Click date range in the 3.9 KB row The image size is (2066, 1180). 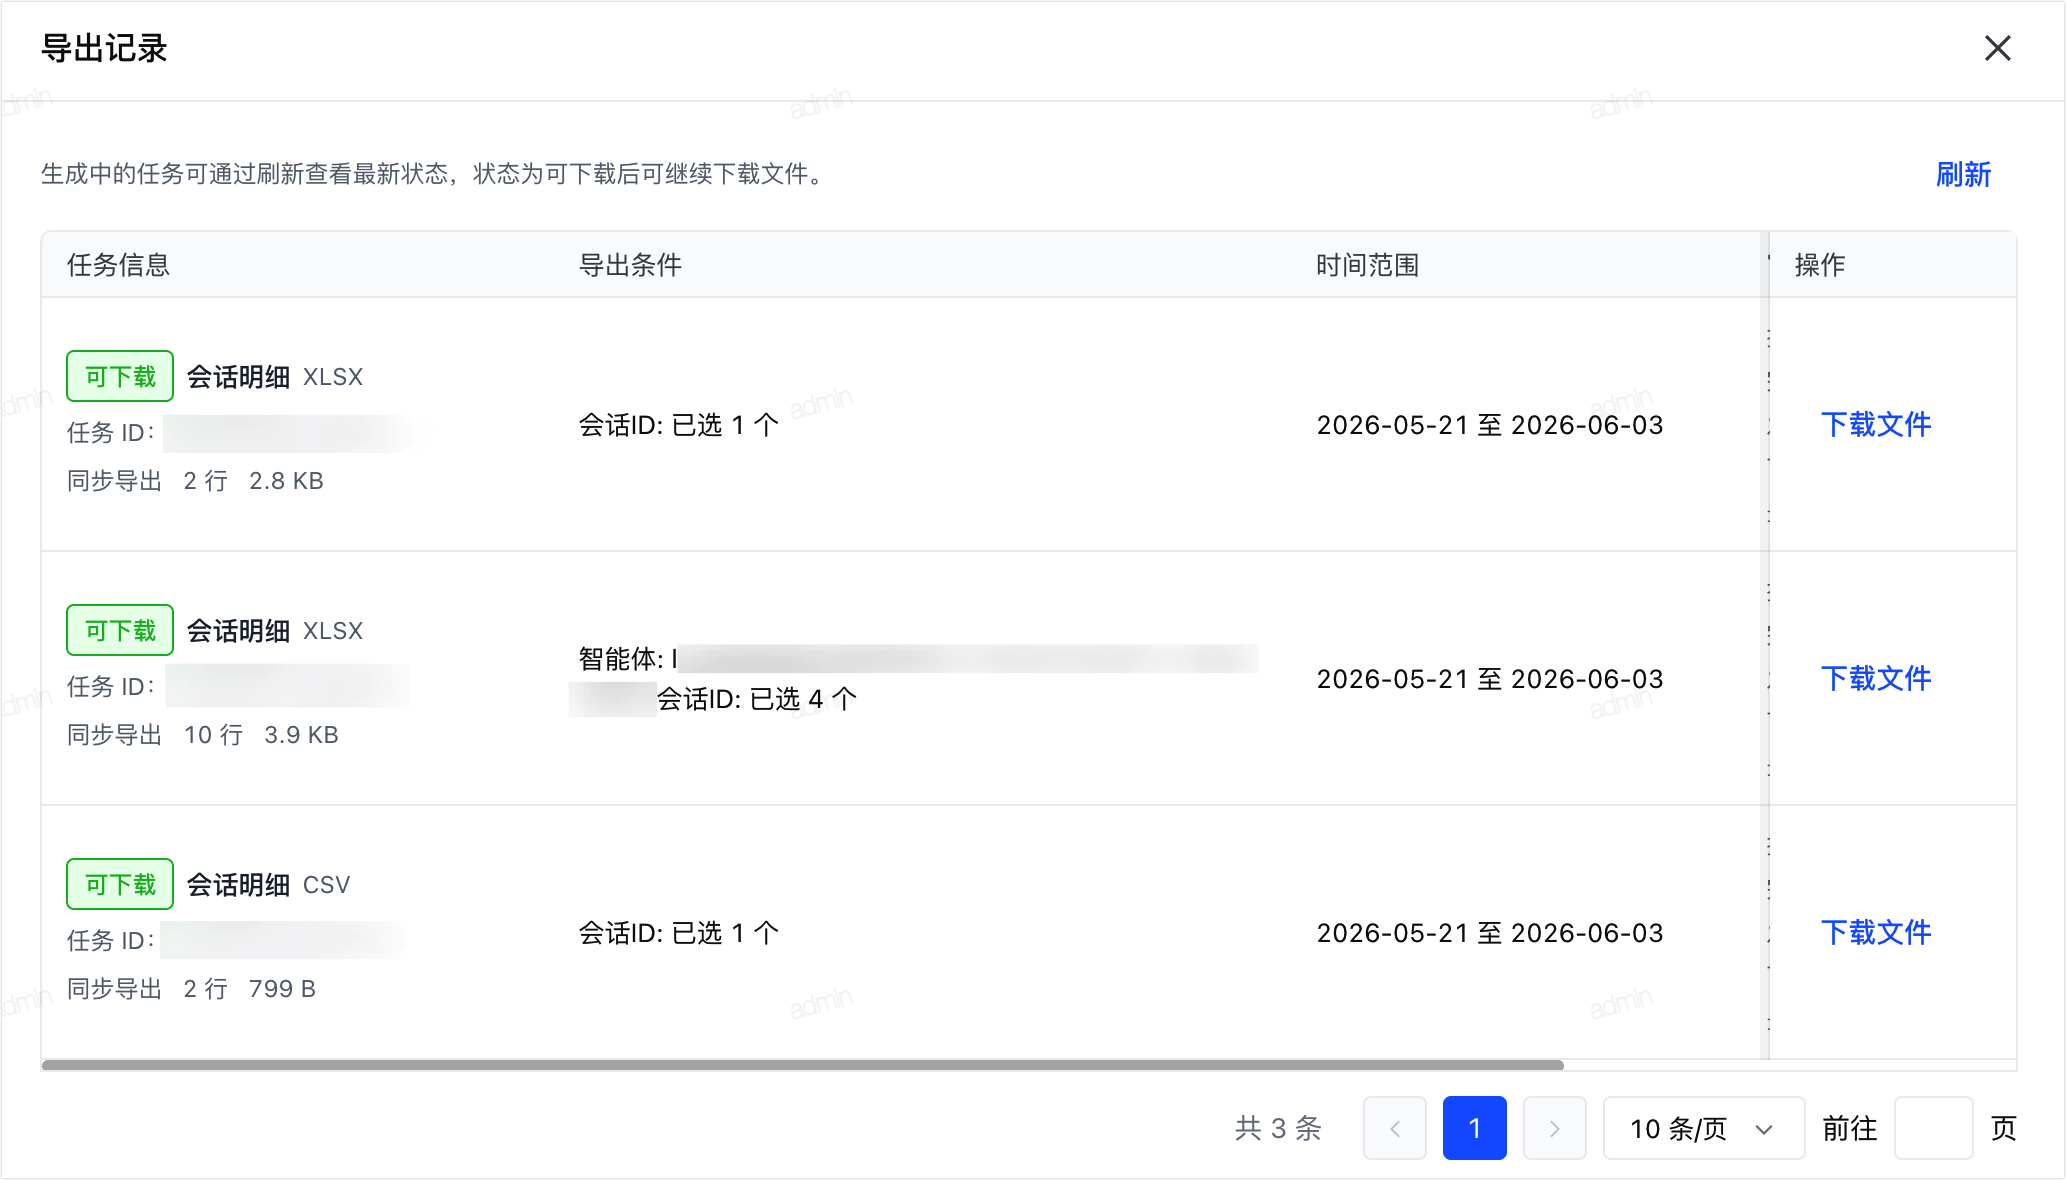point(1490,679)
